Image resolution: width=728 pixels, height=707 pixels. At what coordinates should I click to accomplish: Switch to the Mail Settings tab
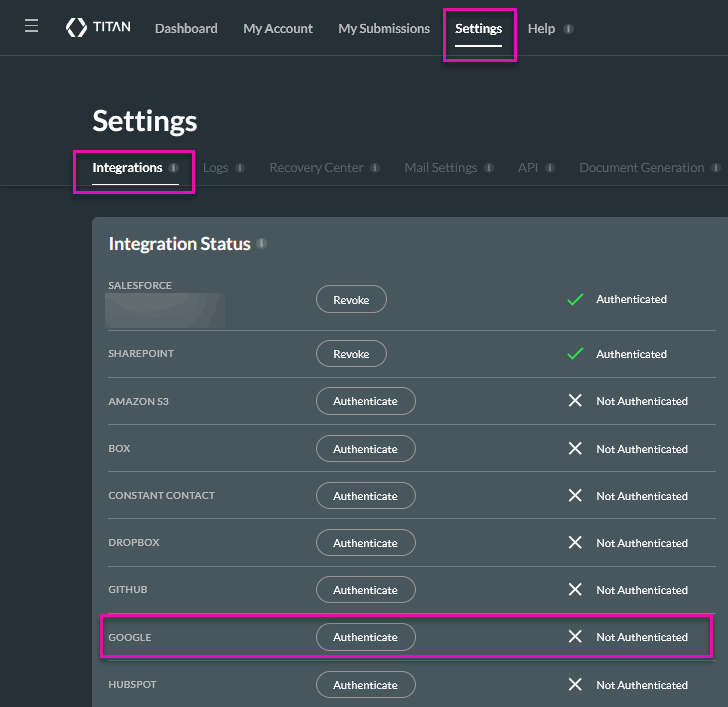(x=441, y=168)
